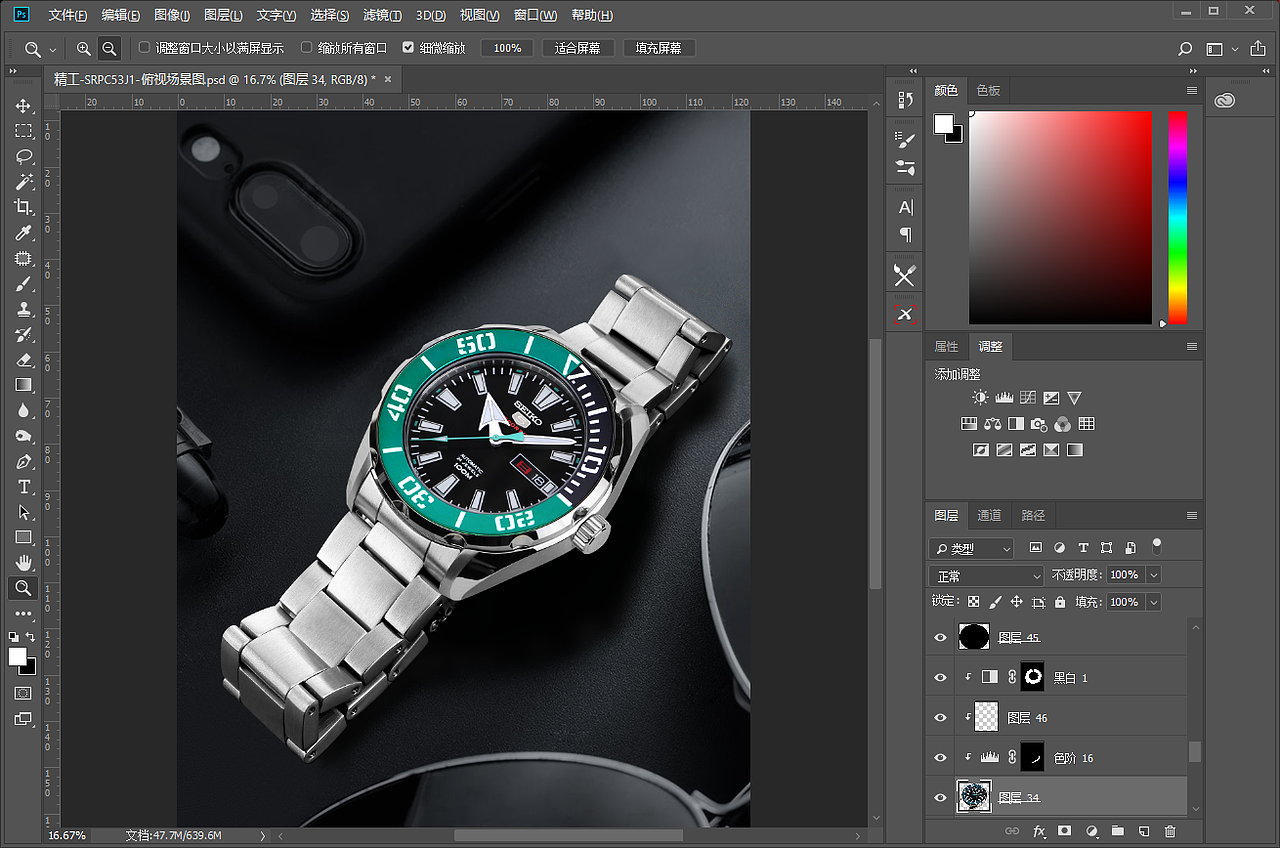Viewport: 1280px width, 848px height.
Task: Hide layer 图层 34
Action: (x=940, y=797)
